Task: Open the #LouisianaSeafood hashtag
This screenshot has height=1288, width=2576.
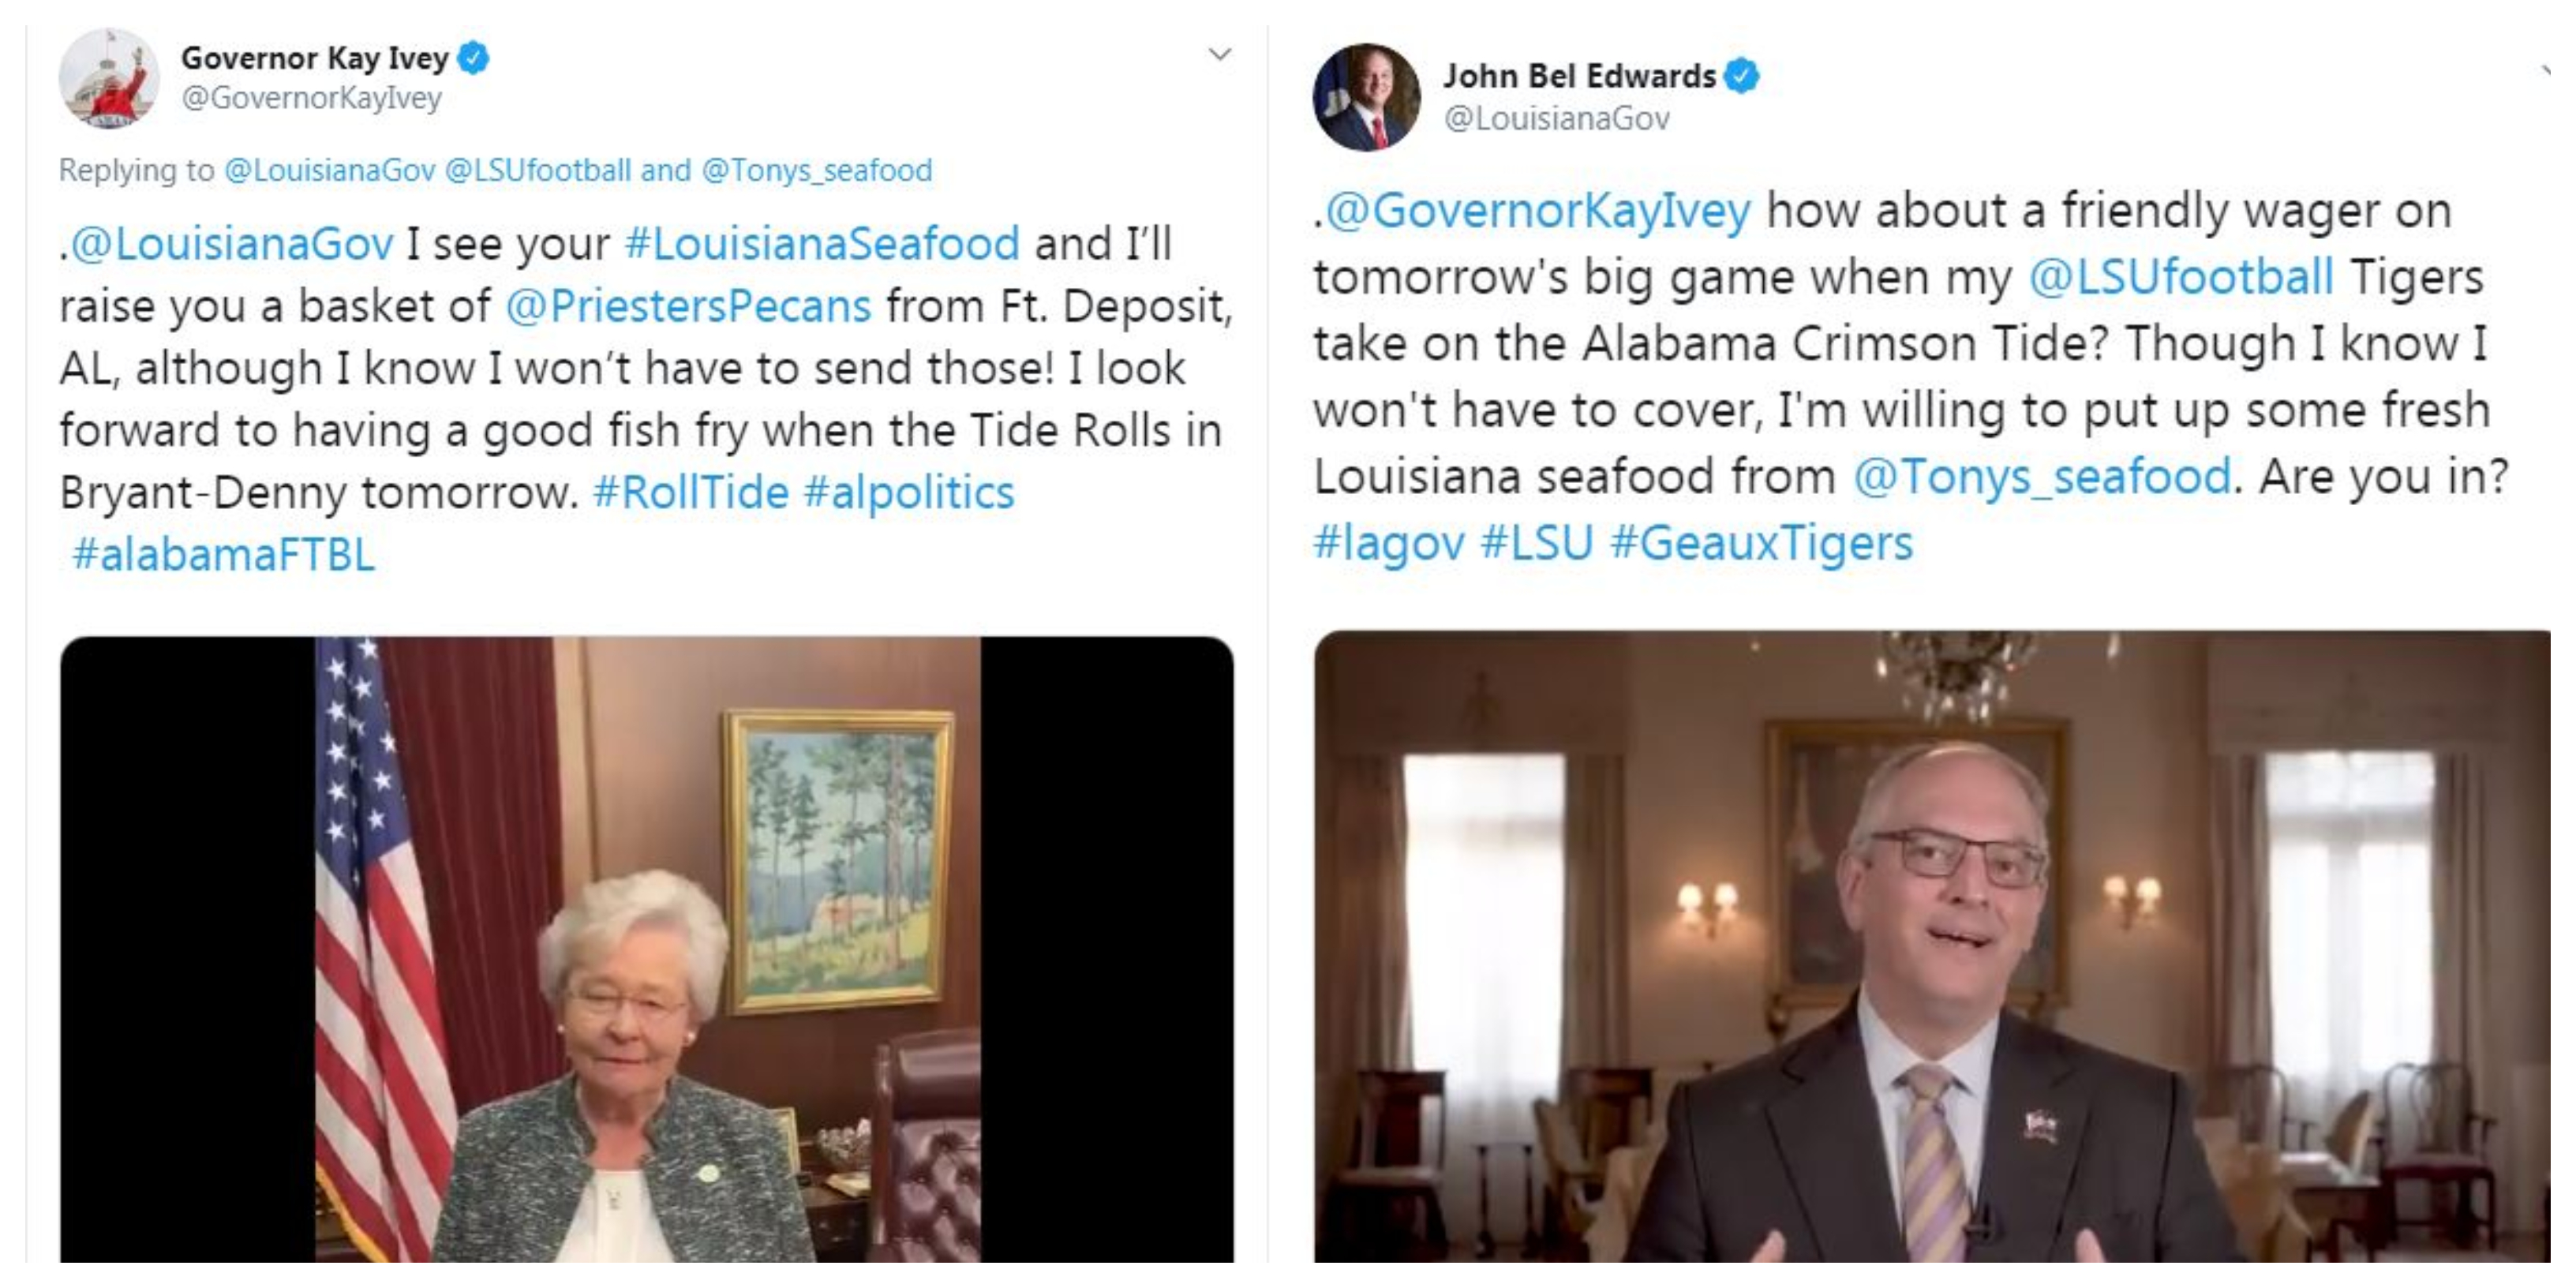Action: pos(822,244)
